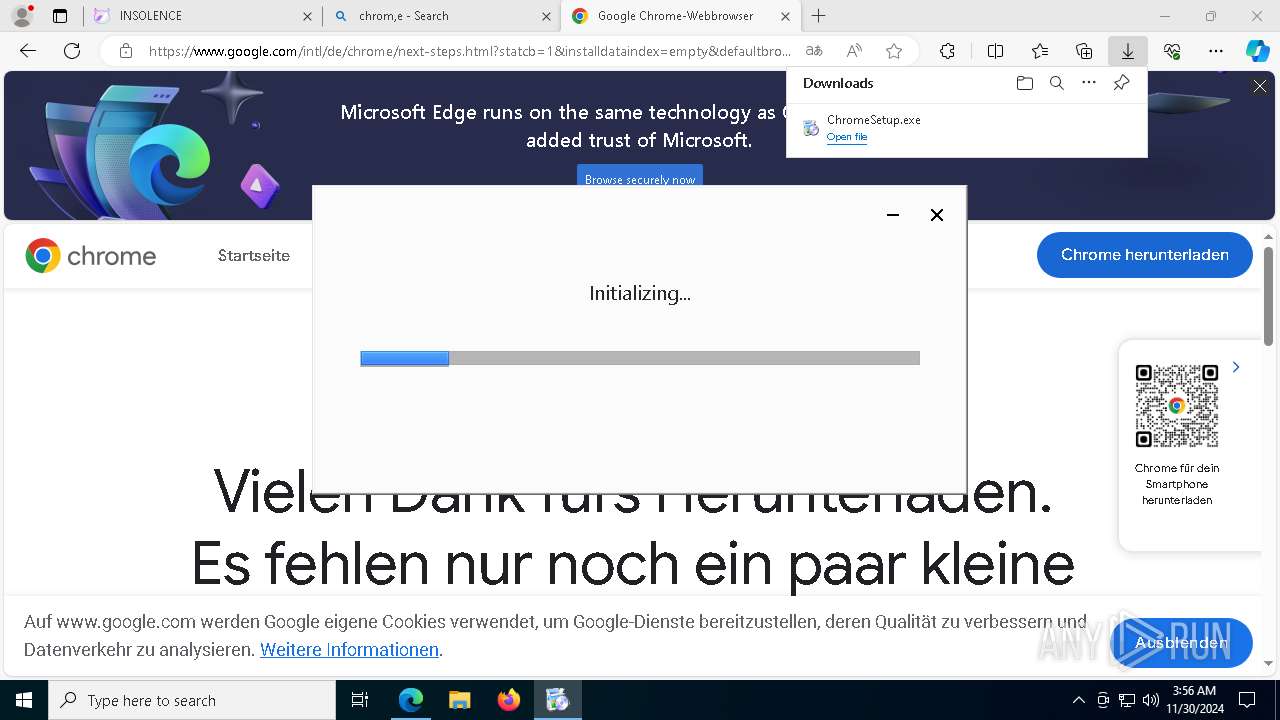Open the Favorites list icon
1280x720 pixels.
click(1040, 51)
